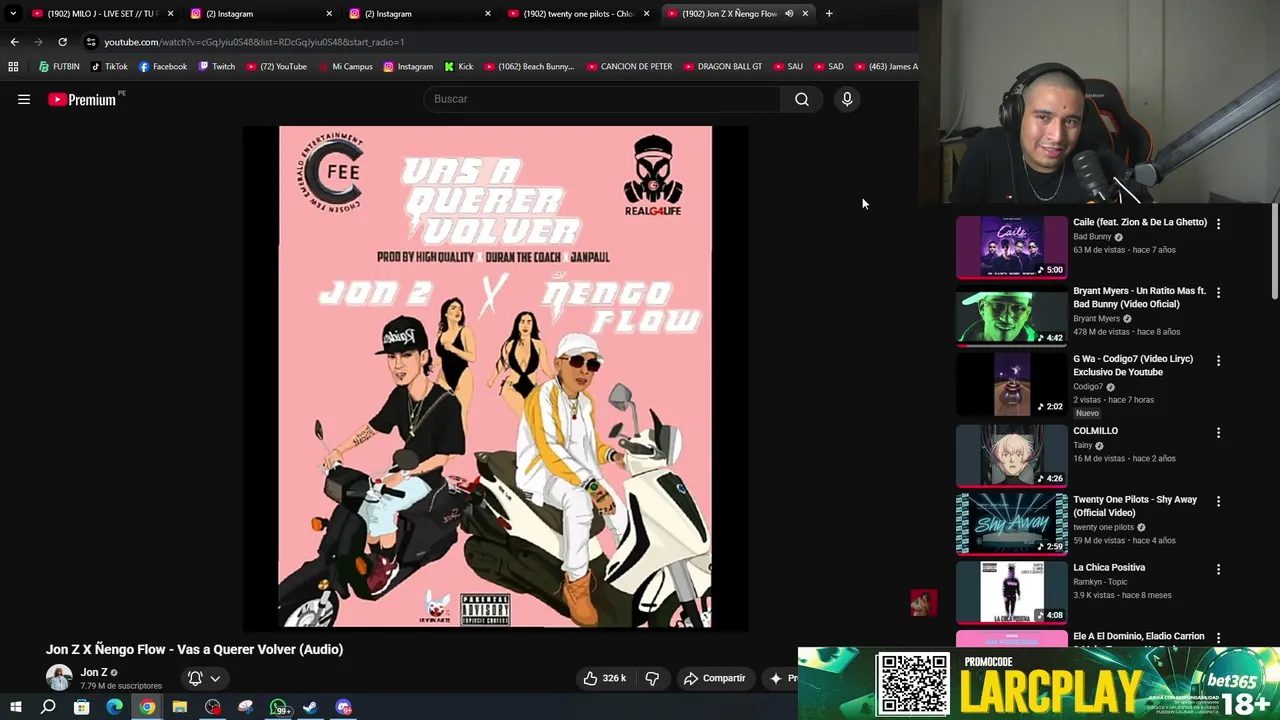1280x720 pixels.
Task: Open a new browser tab
Action: pyautogui.click(x=829, y=14)
